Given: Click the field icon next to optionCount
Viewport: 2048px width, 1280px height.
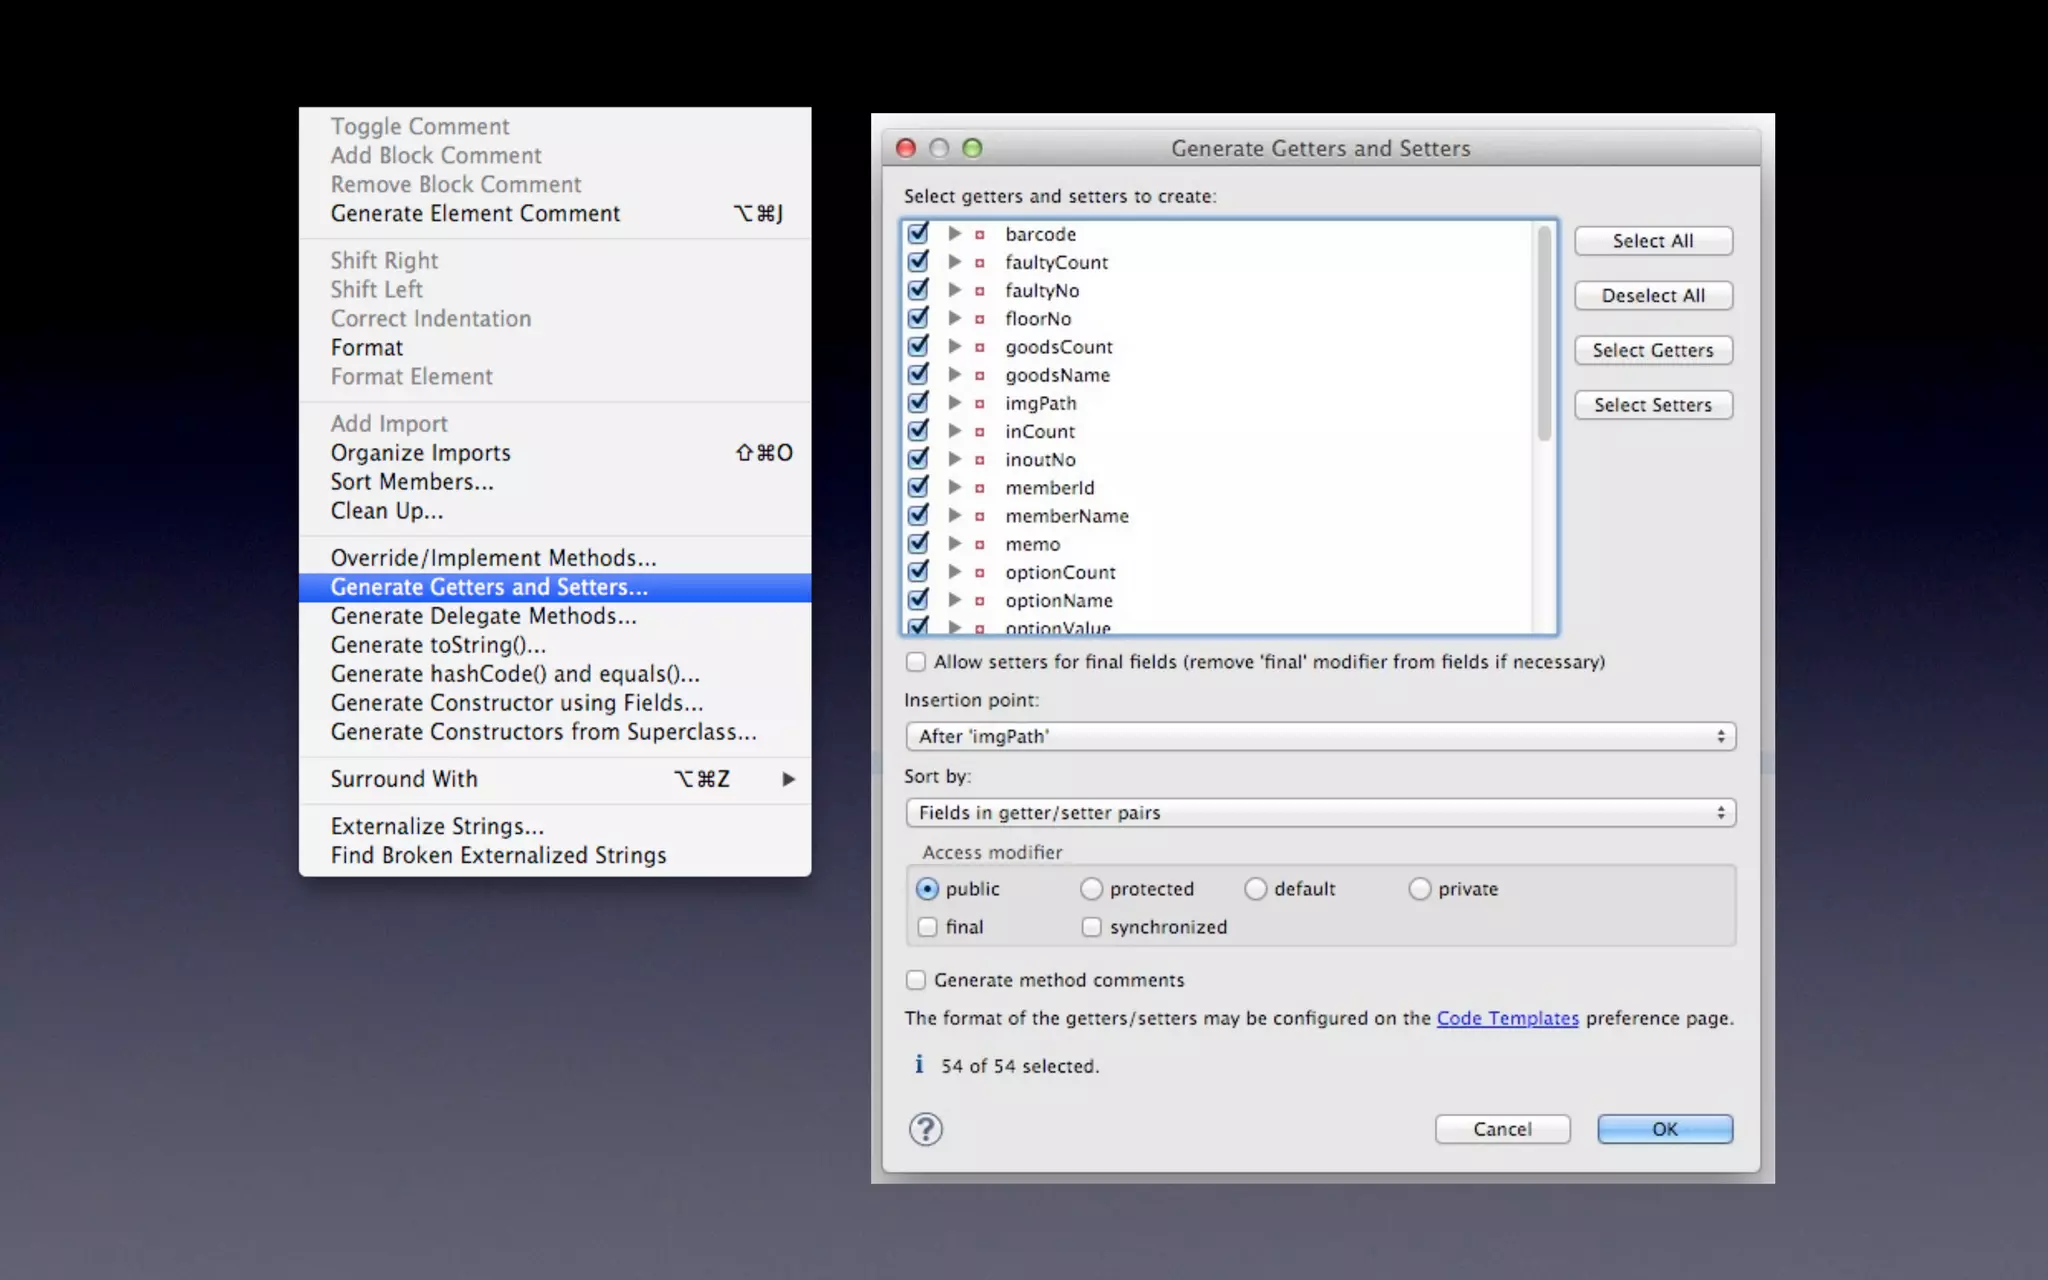Looking at the screenshot, I should click(x=980, y=573).
